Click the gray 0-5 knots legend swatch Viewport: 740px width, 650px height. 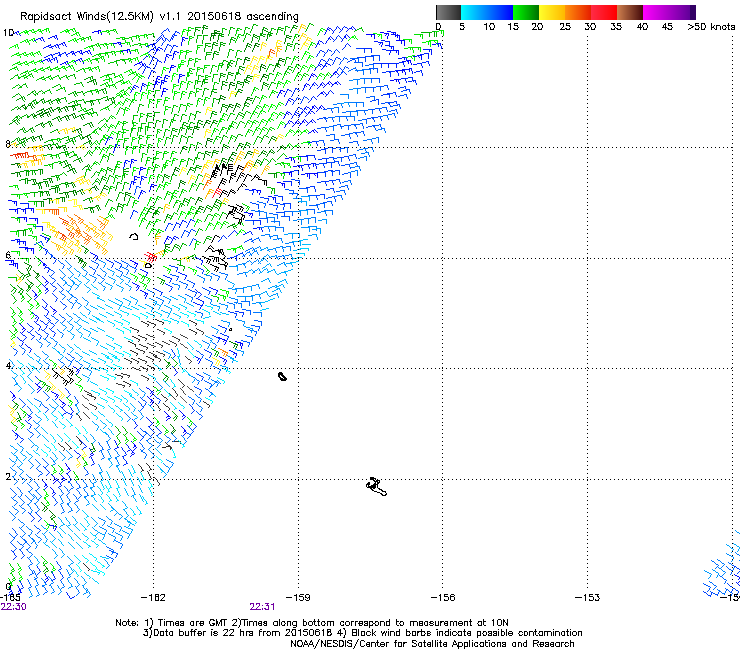pos(448,12)
